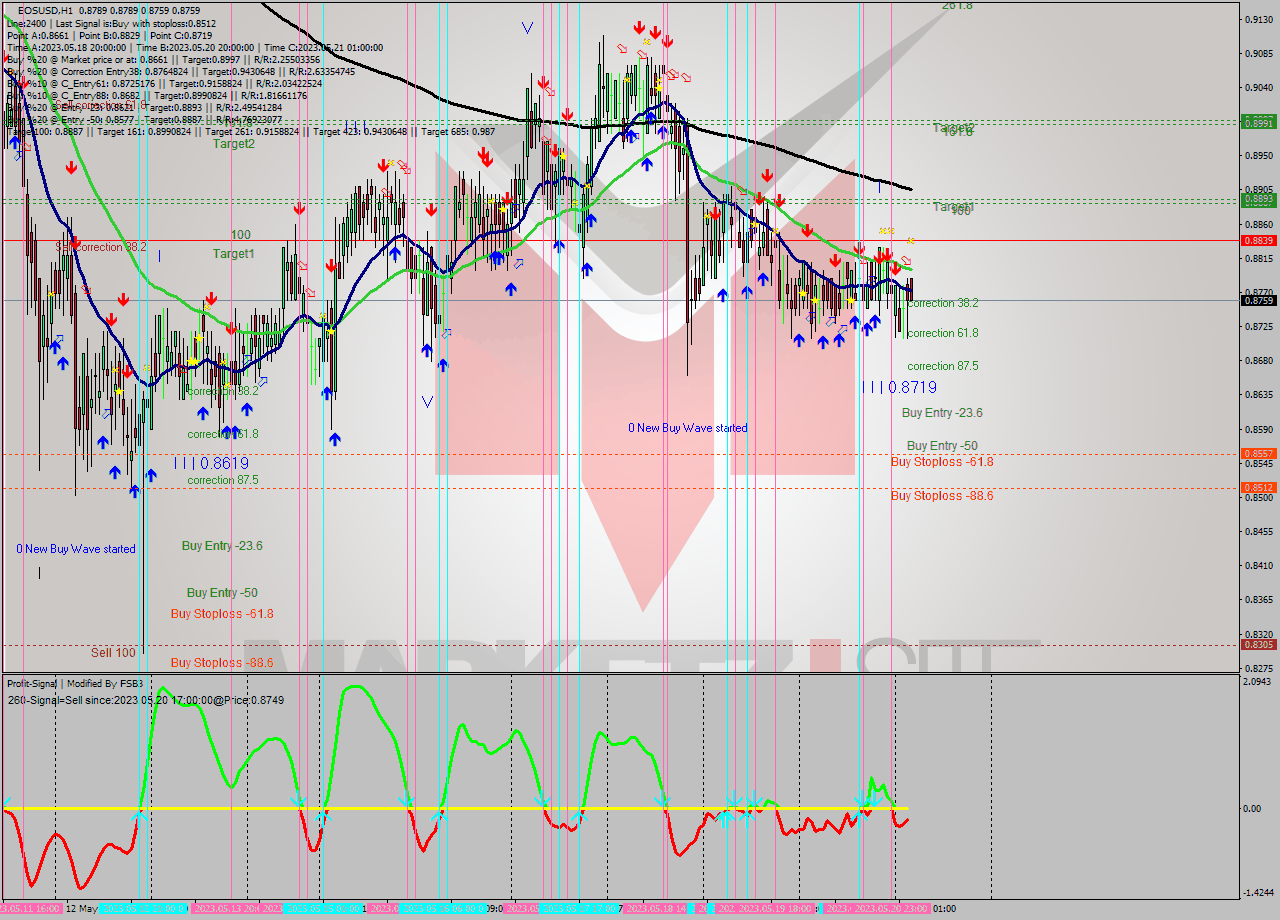1280x920 pixels.
Task: Click the orange 0.8557 price tag
Action: coord(1258,454)
